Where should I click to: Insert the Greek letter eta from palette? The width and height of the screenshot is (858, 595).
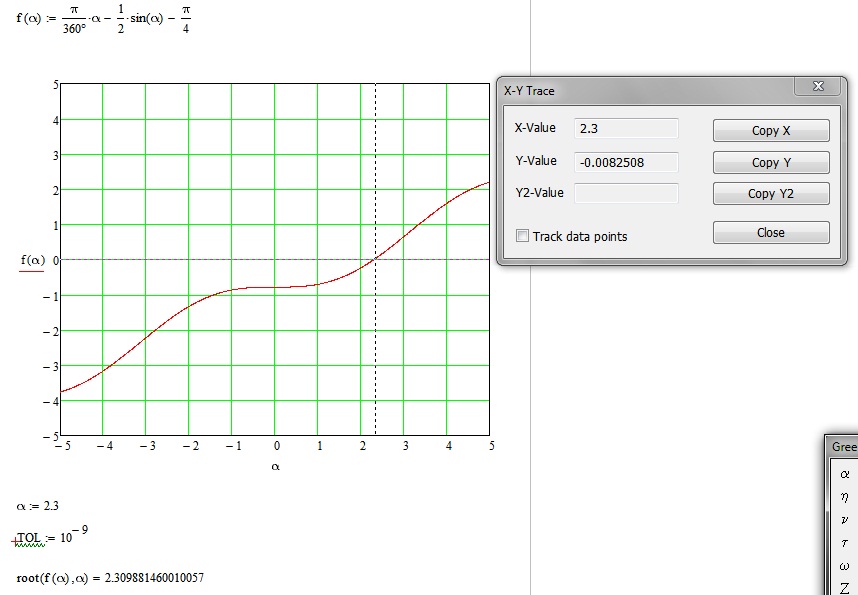click(x=845, y=497)
